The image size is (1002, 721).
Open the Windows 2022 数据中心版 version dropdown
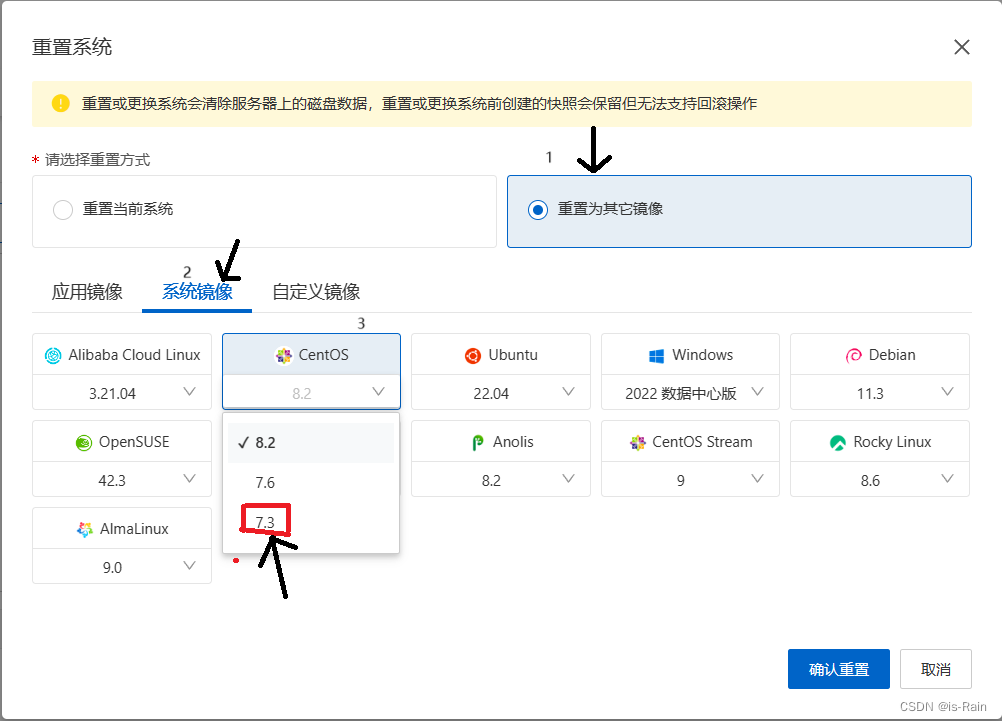point(690,392)
